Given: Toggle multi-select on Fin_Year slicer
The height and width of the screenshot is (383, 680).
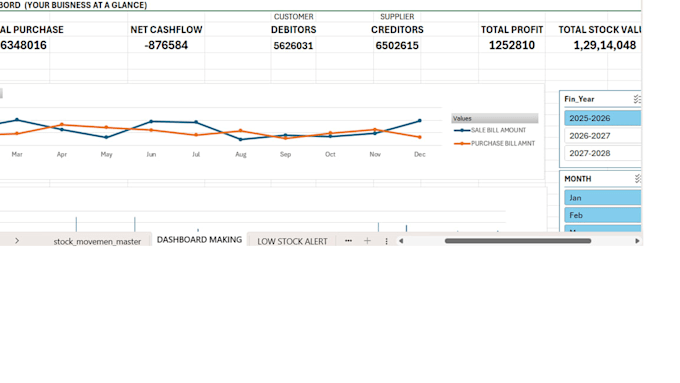Looking at the screenshot, I should [x=637, y=99].
